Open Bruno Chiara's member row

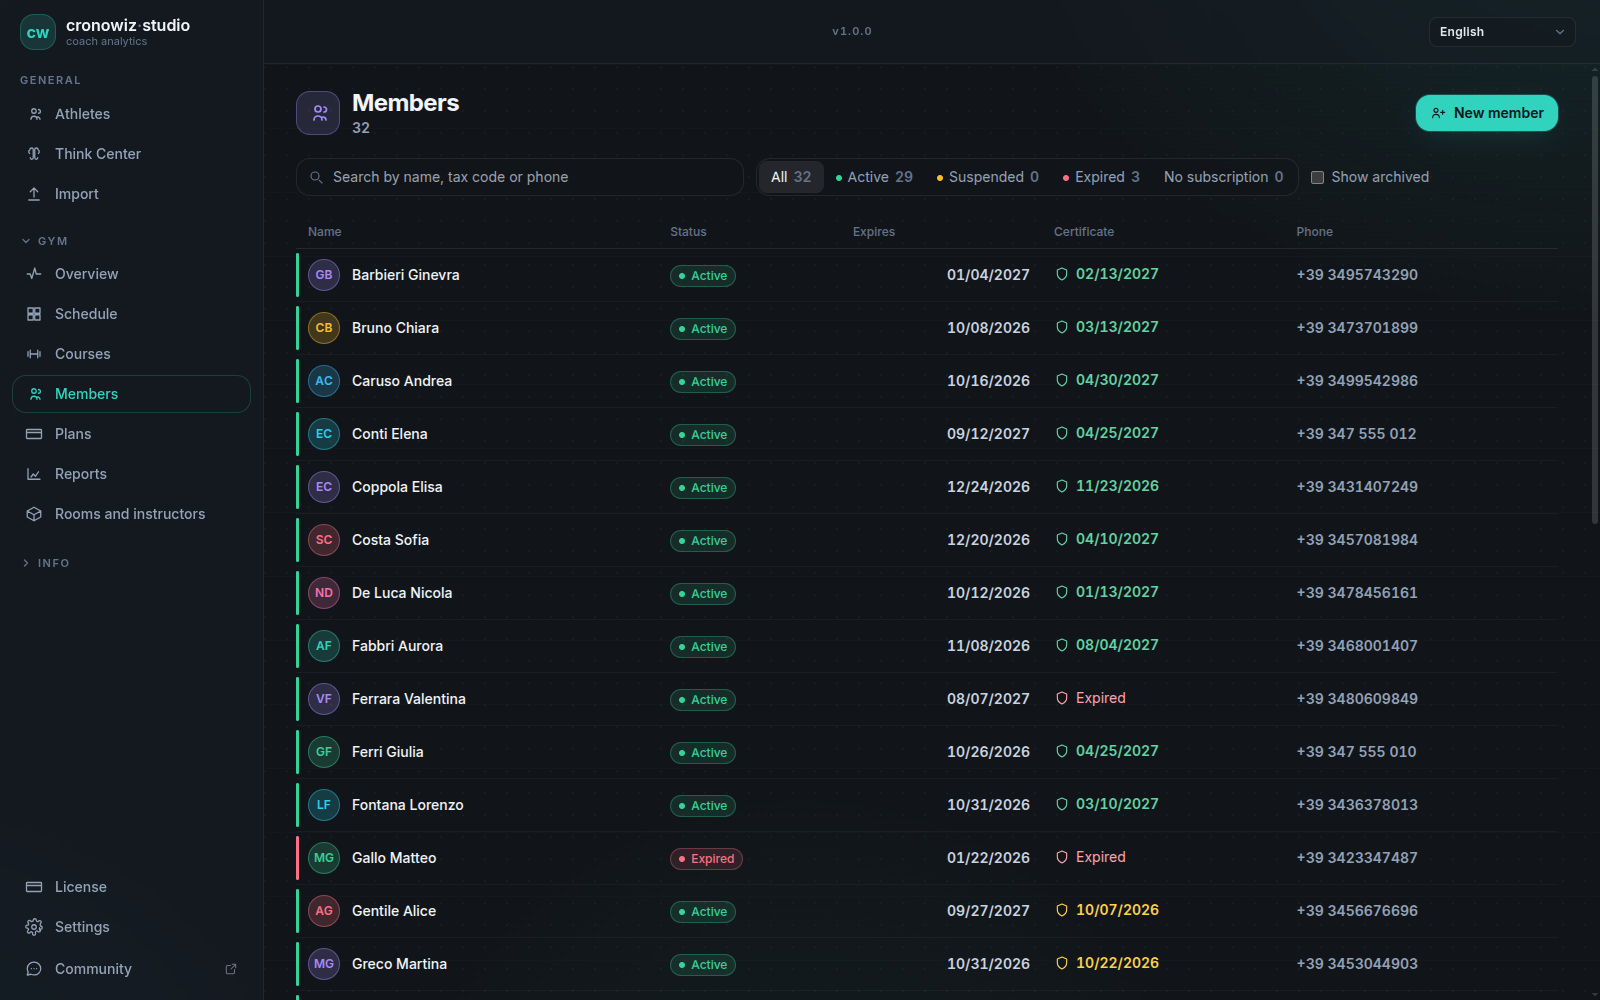pyautogui.click(x=927, y=328)
